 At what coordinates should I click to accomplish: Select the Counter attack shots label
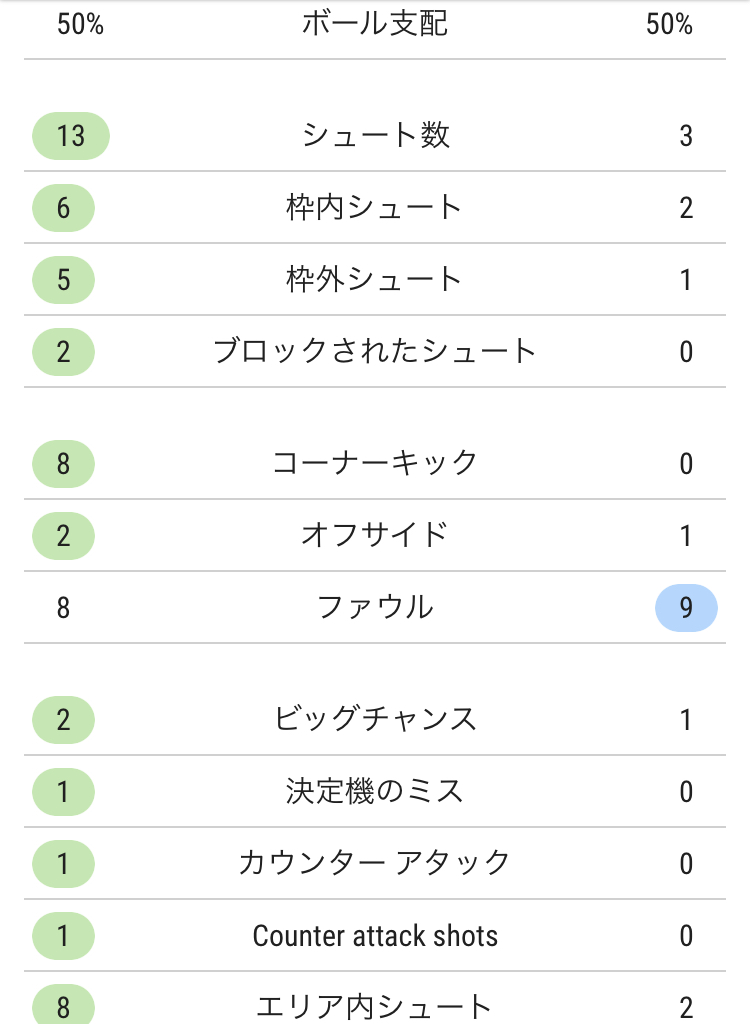(x=375, y=935)
